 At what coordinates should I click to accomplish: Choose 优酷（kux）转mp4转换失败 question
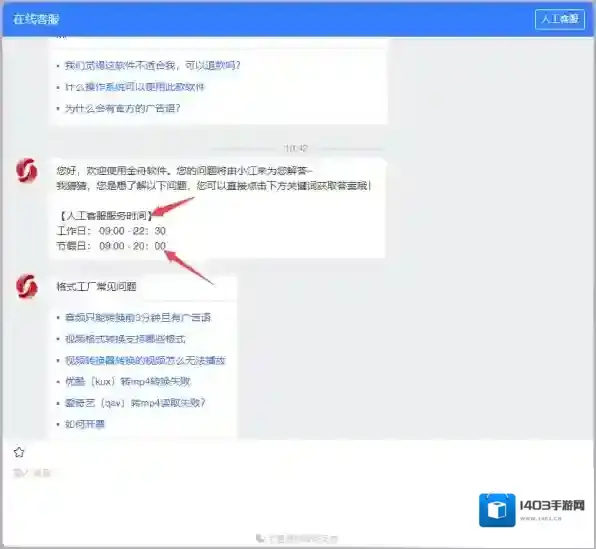pos(128,381)
